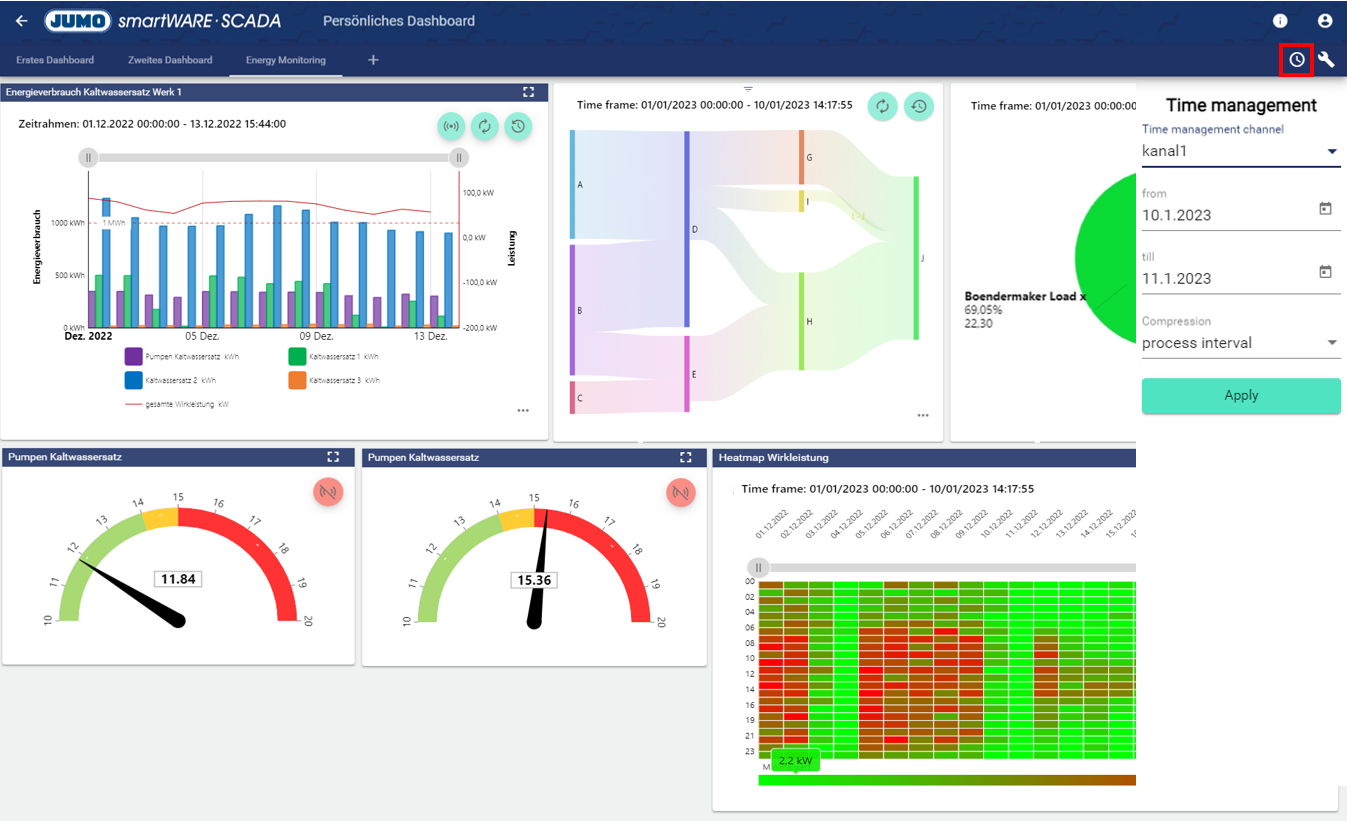Open the user account profile icon
This screenshot has width=1347, height=822.
pyautogui.click(x=1325, y=21)
